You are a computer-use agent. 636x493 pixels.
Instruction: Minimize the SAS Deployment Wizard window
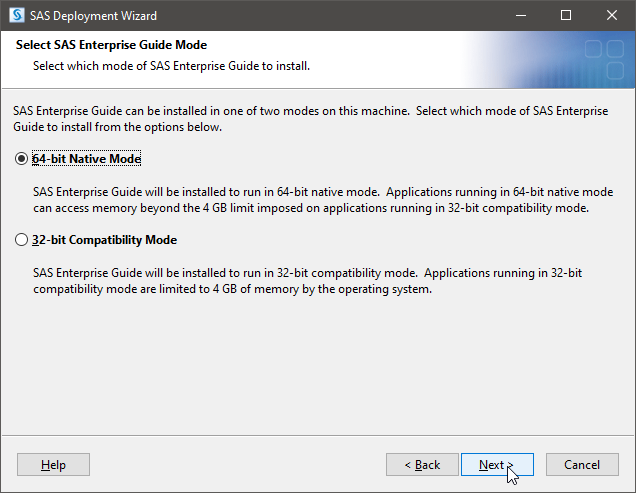521,15
